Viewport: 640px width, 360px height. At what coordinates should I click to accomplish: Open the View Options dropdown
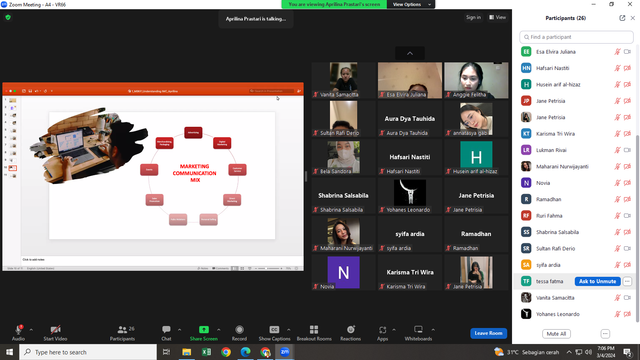coord(411,4)
